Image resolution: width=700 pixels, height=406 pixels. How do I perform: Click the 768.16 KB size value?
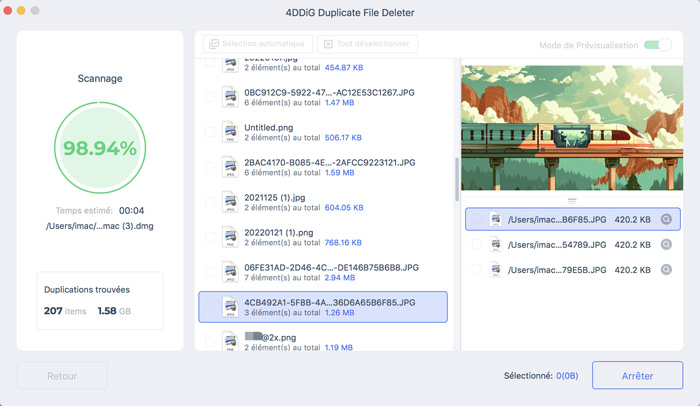click(x=343, y=243)
